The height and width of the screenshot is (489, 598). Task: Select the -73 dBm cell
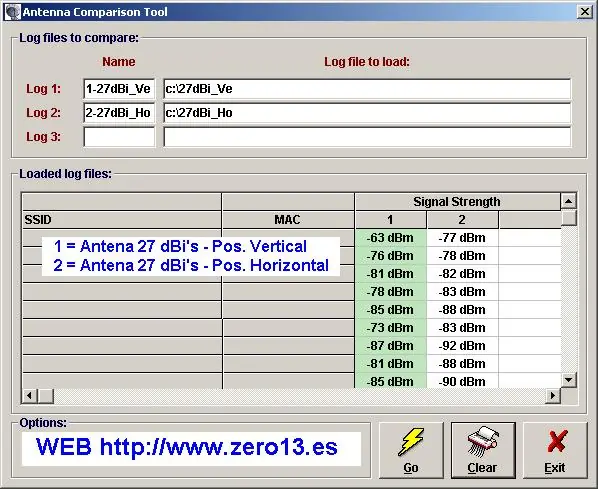[391, 328]
